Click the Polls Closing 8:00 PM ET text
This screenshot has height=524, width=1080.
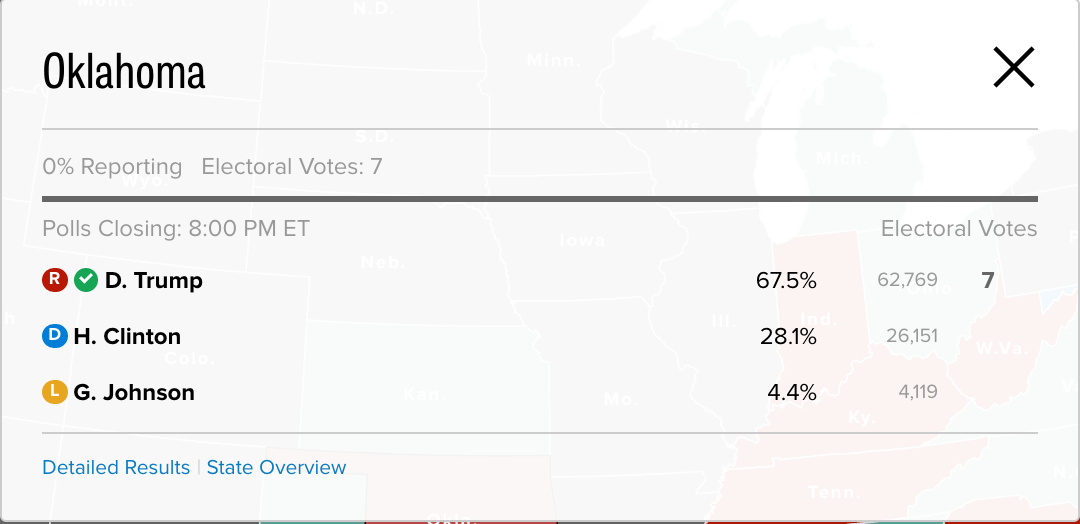(x=176, y=228)
